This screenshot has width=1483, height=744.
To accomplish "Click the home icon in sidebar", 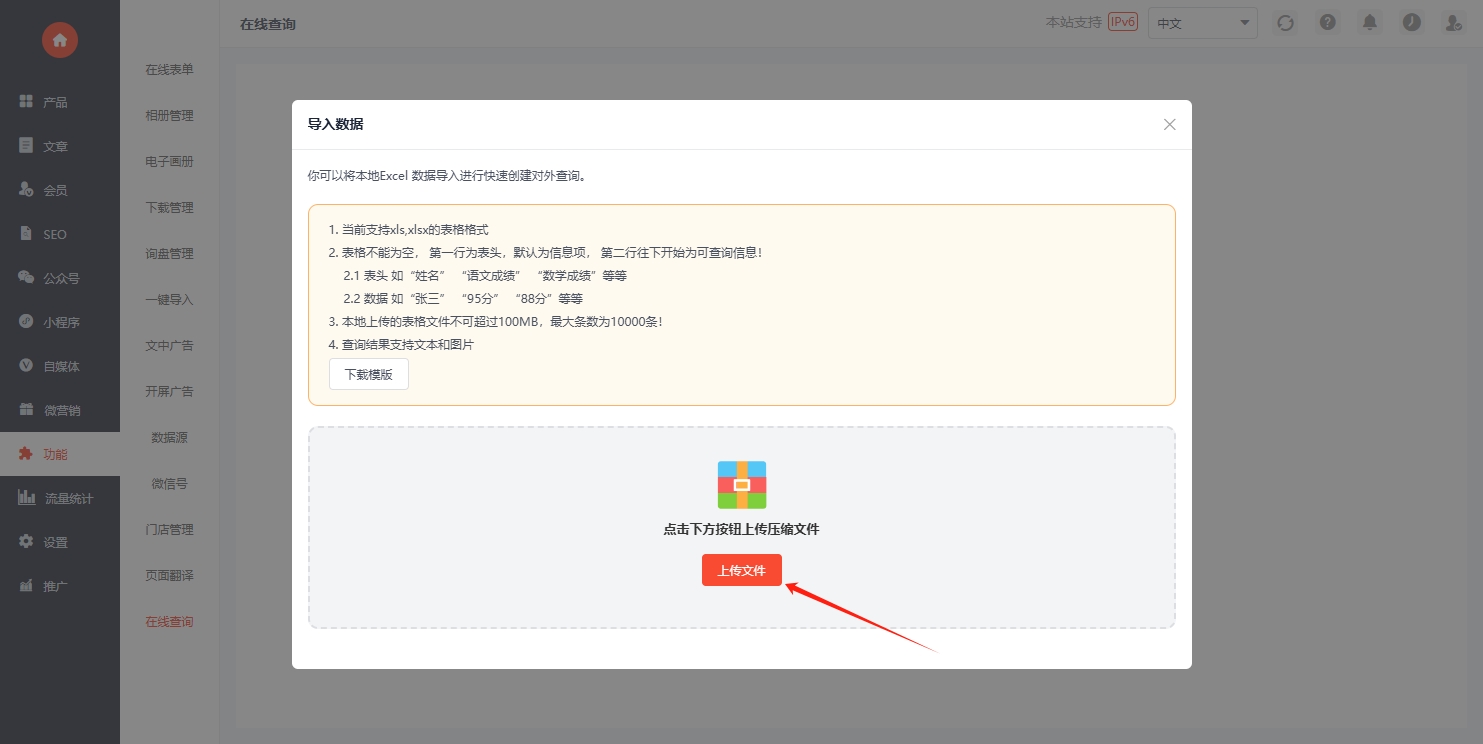I will click(x=60, y=40).
